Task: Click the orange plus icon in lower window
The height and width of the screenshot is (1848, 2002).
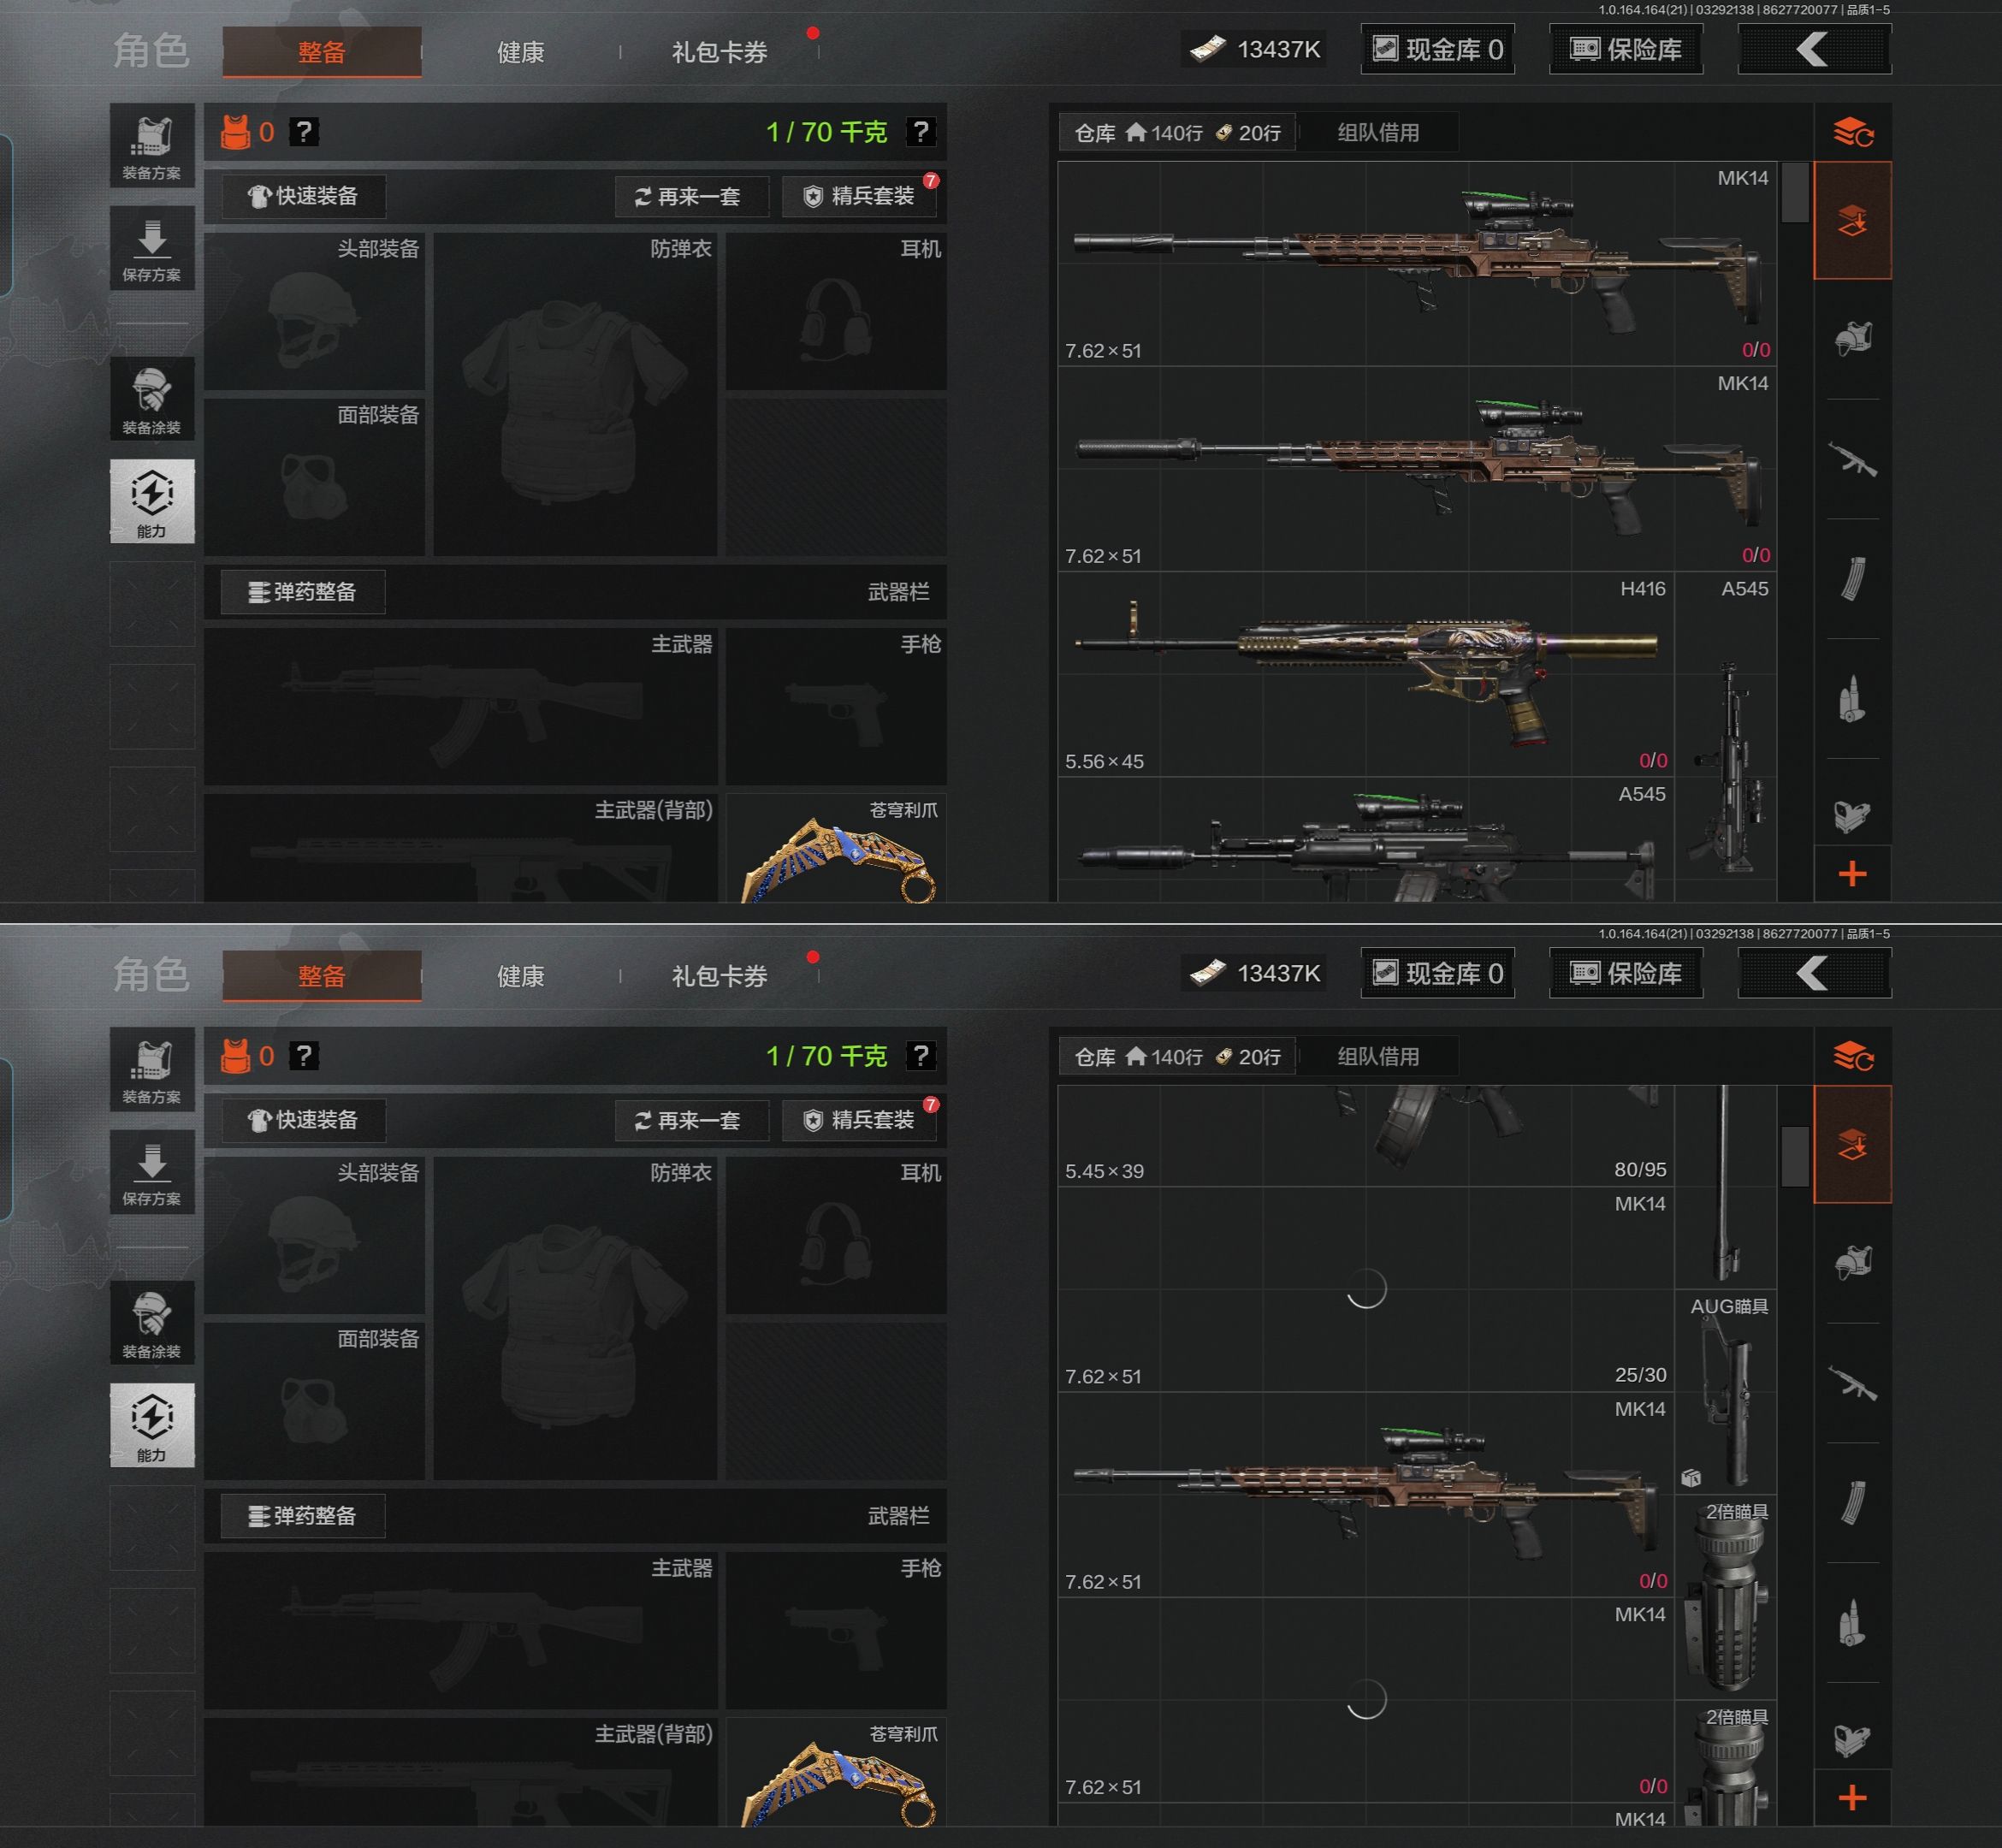Action: 1852,1797
